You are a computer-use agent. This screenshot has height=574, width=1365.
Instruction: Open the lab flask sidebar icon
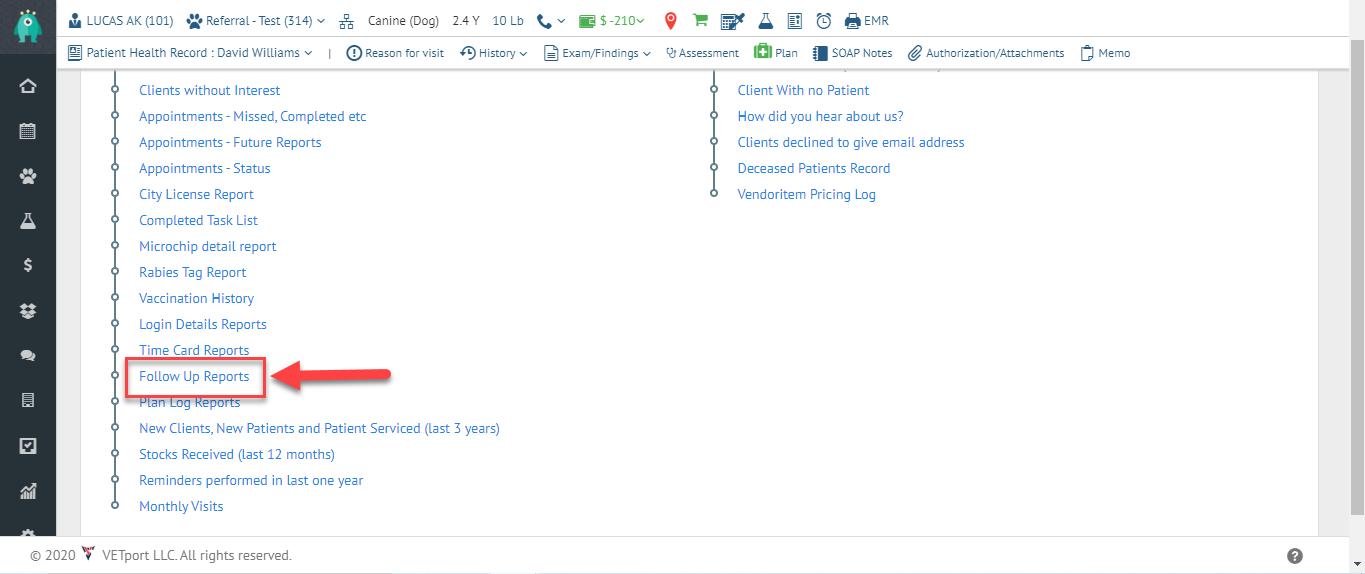point(28,221)
